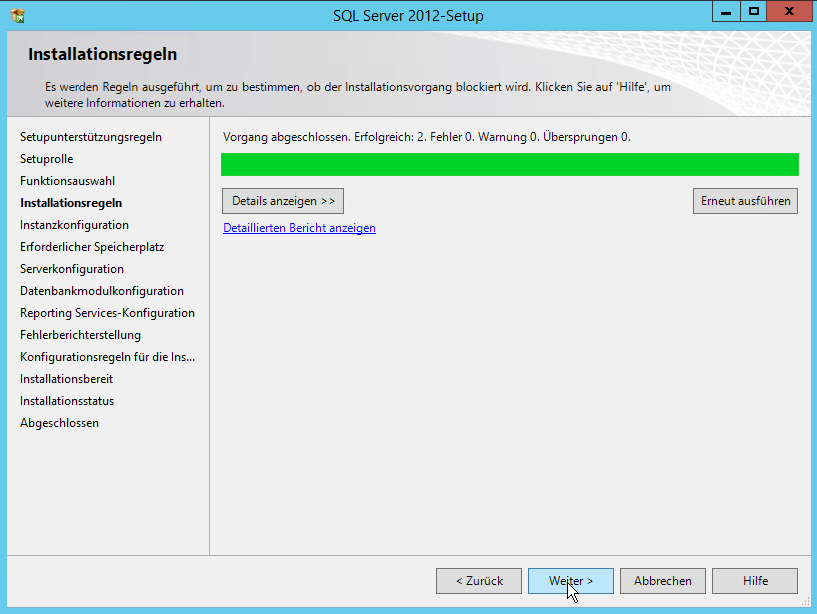Select the Setuprolle step
This screenshot has width=817, height=614.
[x=46, y=159]
